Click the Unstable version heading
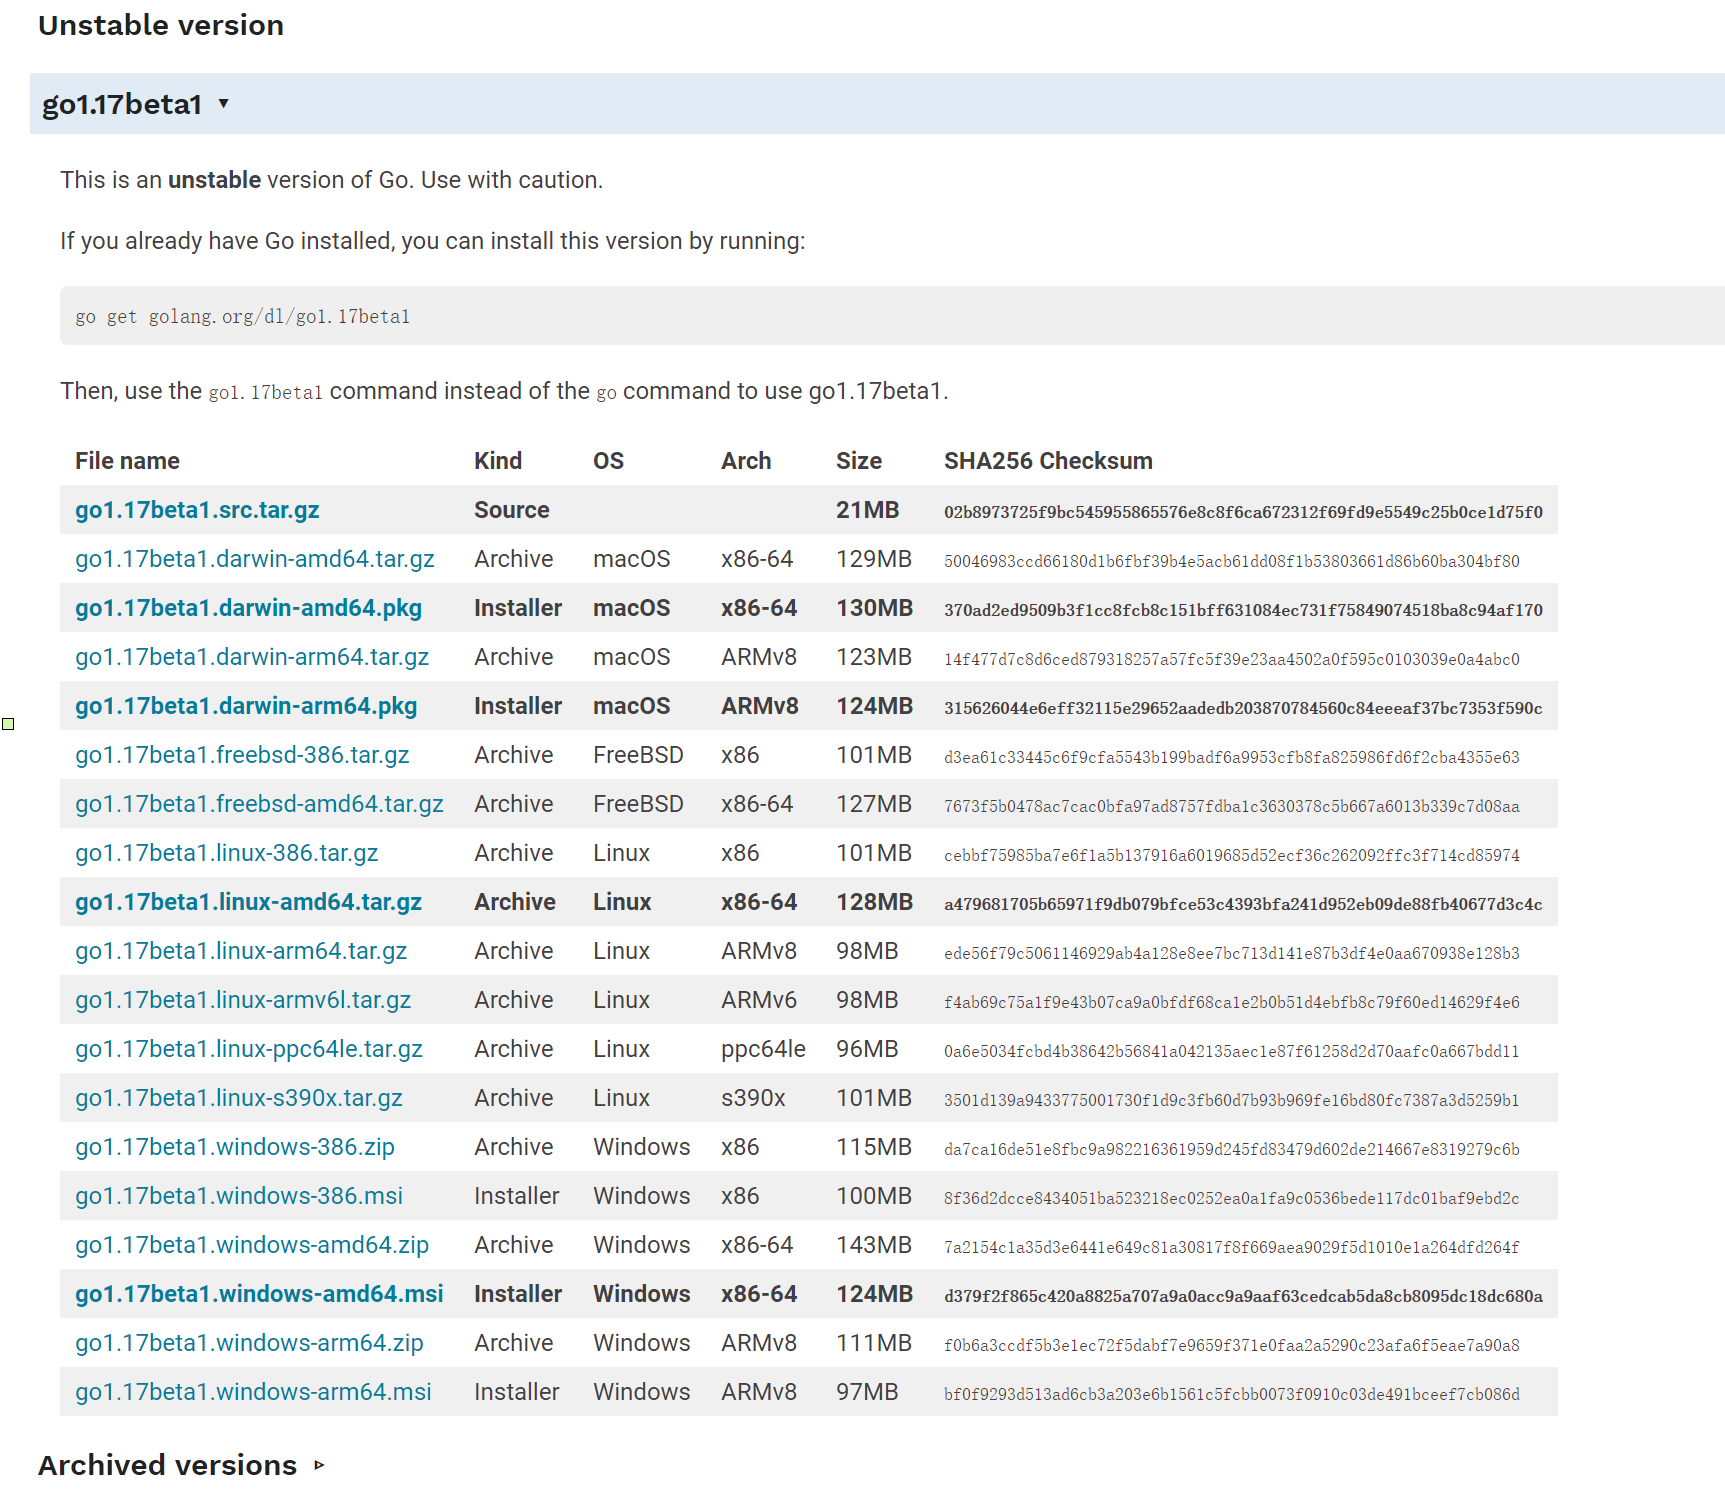Image resolution: width=1725 pixels, height=1500 pixels. point(161,25)
